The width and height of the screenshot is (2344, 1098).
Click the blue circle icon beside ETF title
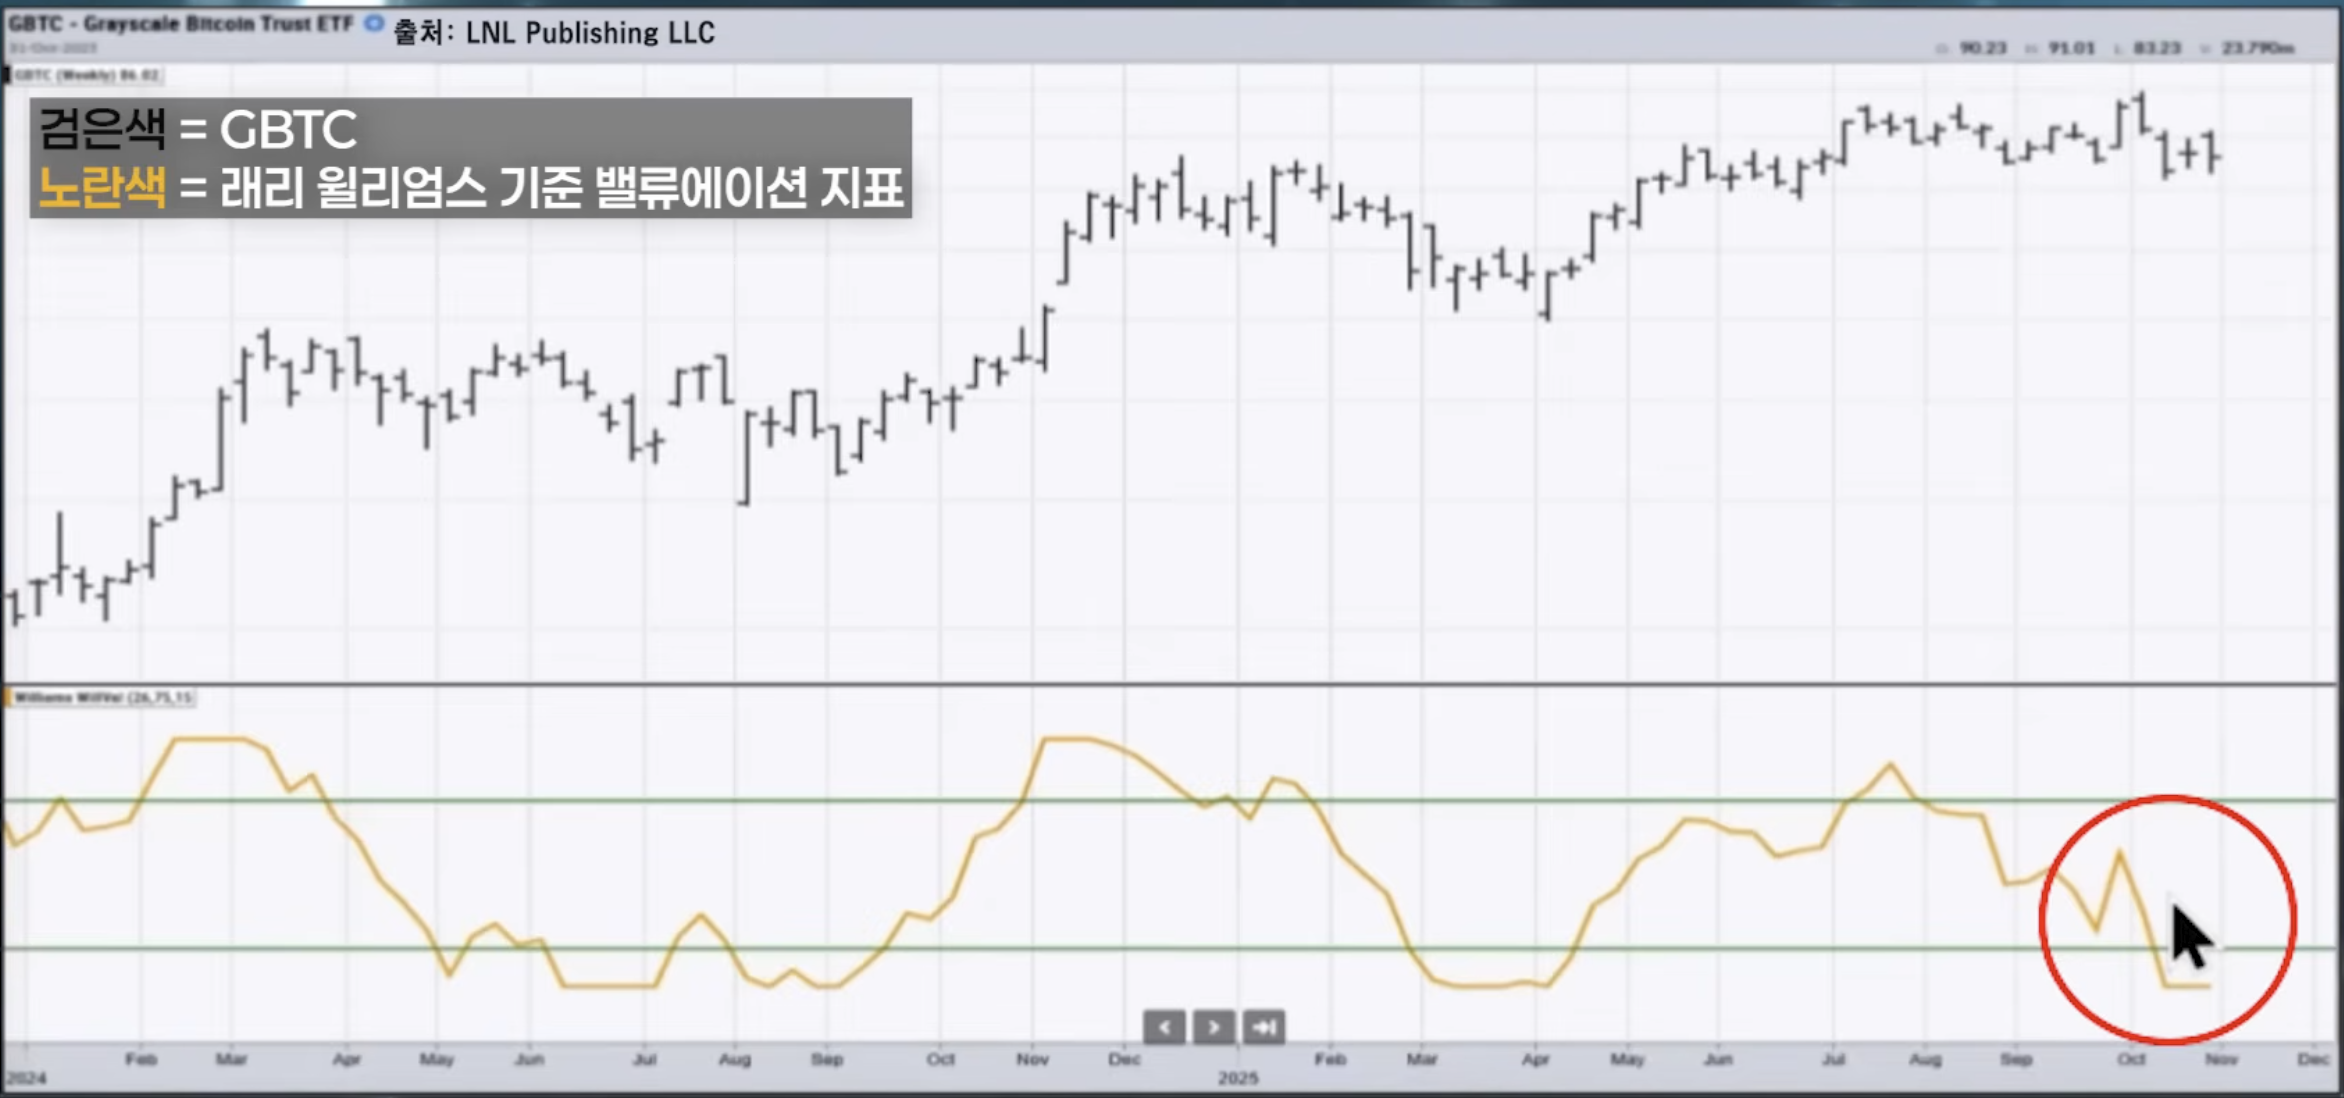pyautogui.click(x=374, y=23)
